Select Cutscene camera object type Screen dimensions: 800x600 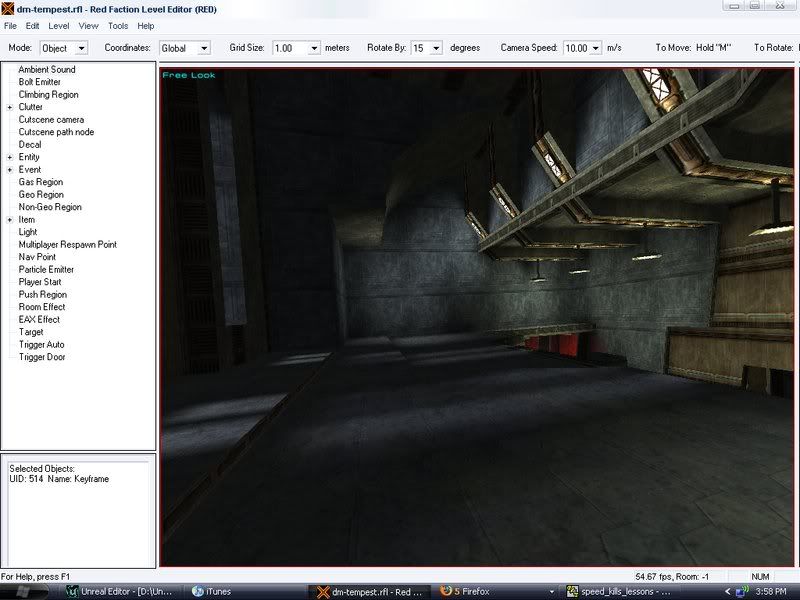(x=51, y=119)
